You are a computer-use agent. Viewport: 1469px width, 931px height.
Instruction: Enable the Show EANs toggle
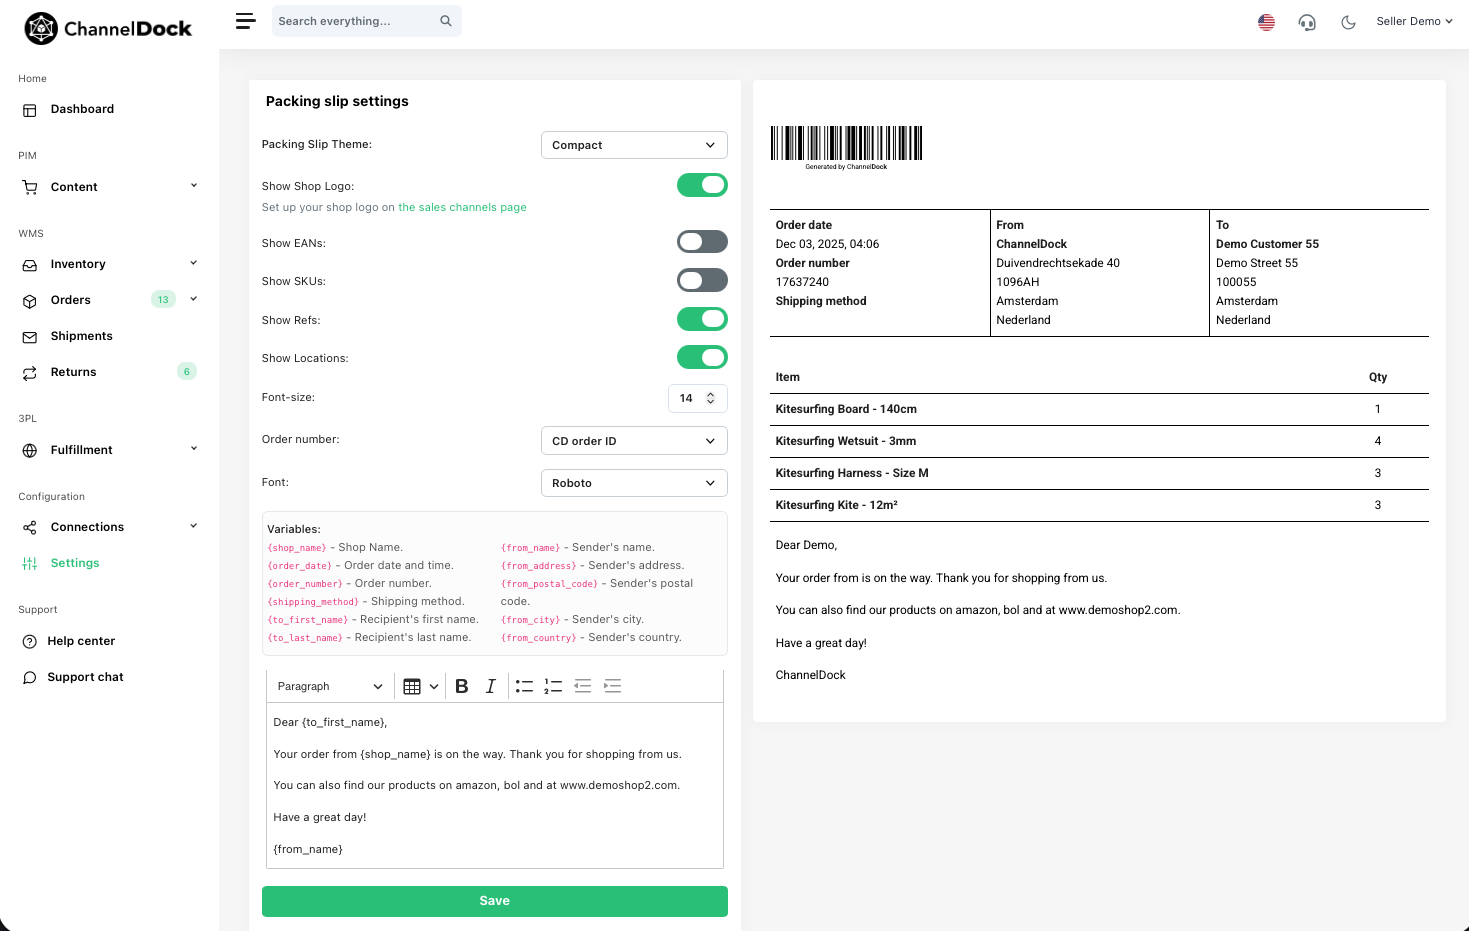point(702,242)
